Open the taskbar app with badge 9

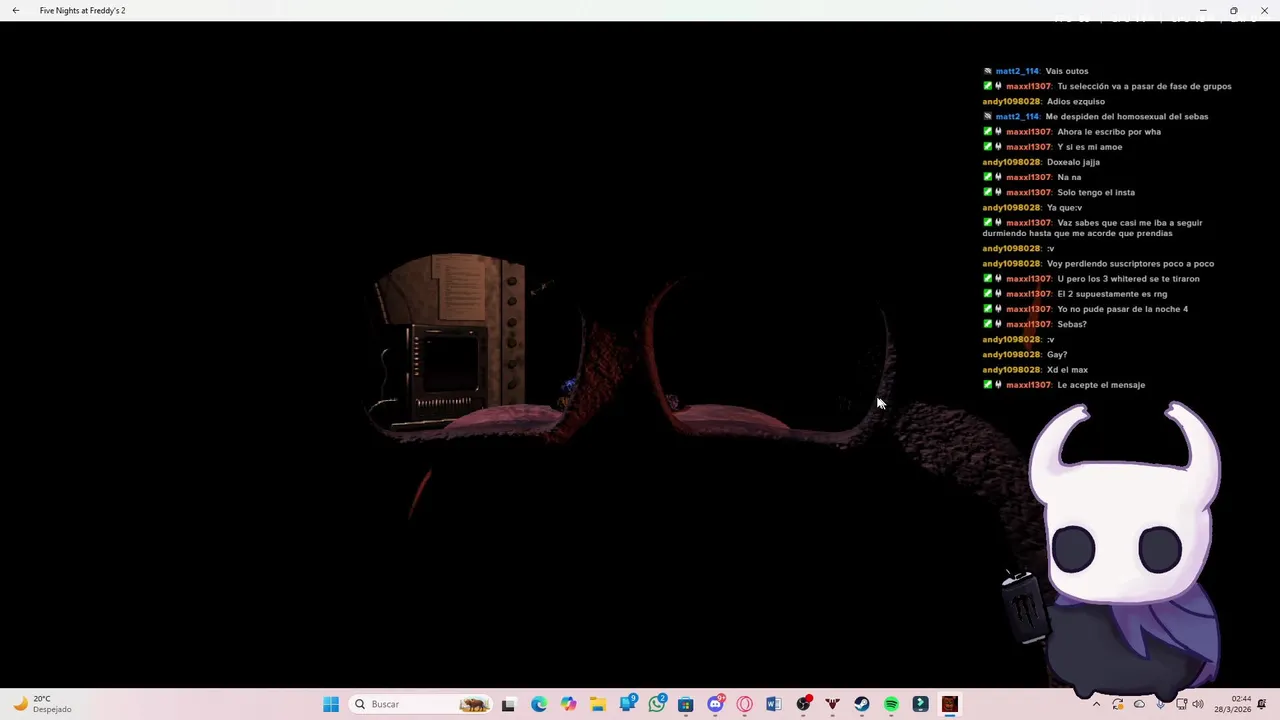pyautogui.click(x=628, y=704)
